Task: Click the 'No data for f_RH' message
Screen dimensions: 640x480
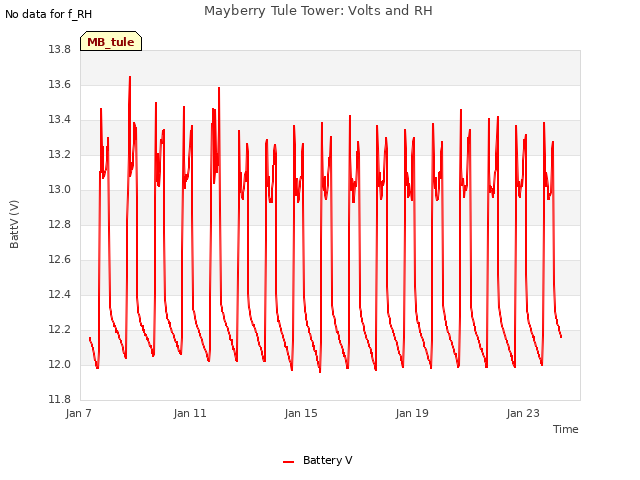Action: (x=48, y=14)
